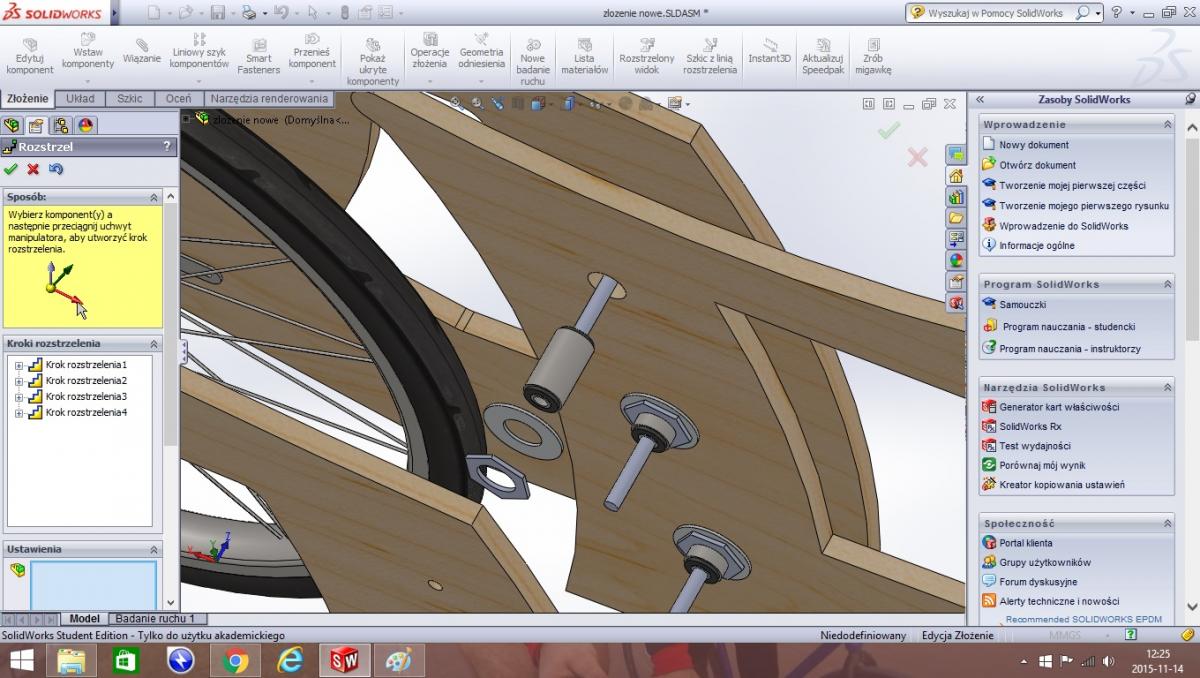Viewport: 1200px width, 678px height.
Task: Click the Print icon in quick toolbar
Action: (250, 13)
